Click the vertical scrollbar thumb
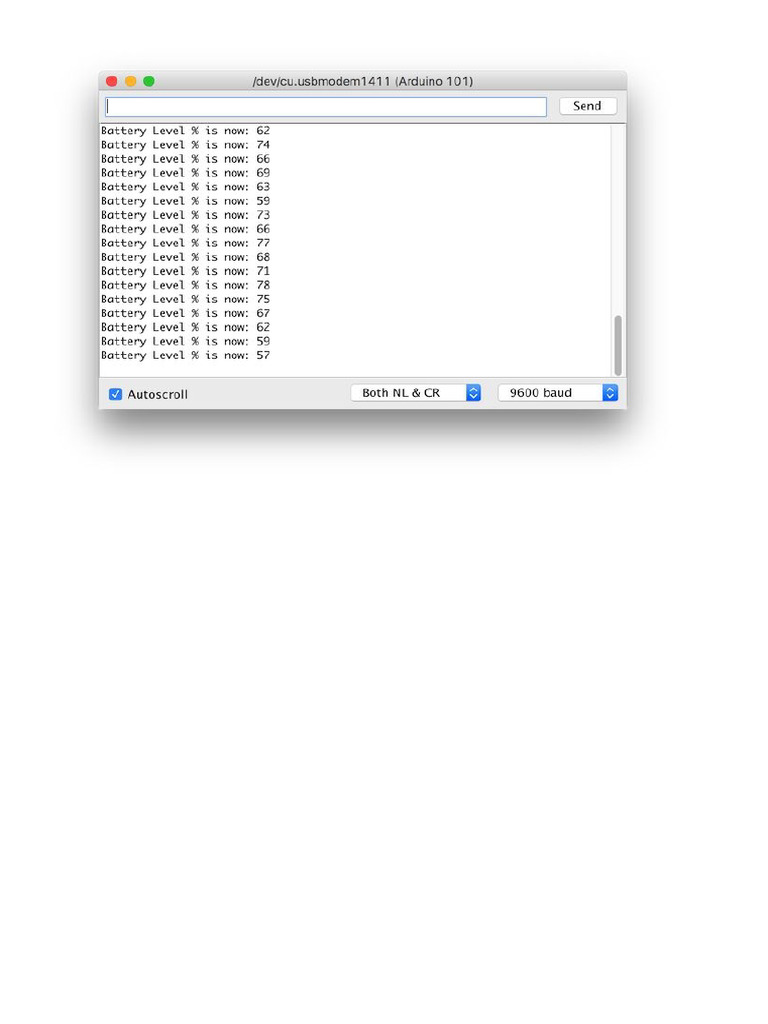The image size is (768, 1024). (x=618, y=345)
